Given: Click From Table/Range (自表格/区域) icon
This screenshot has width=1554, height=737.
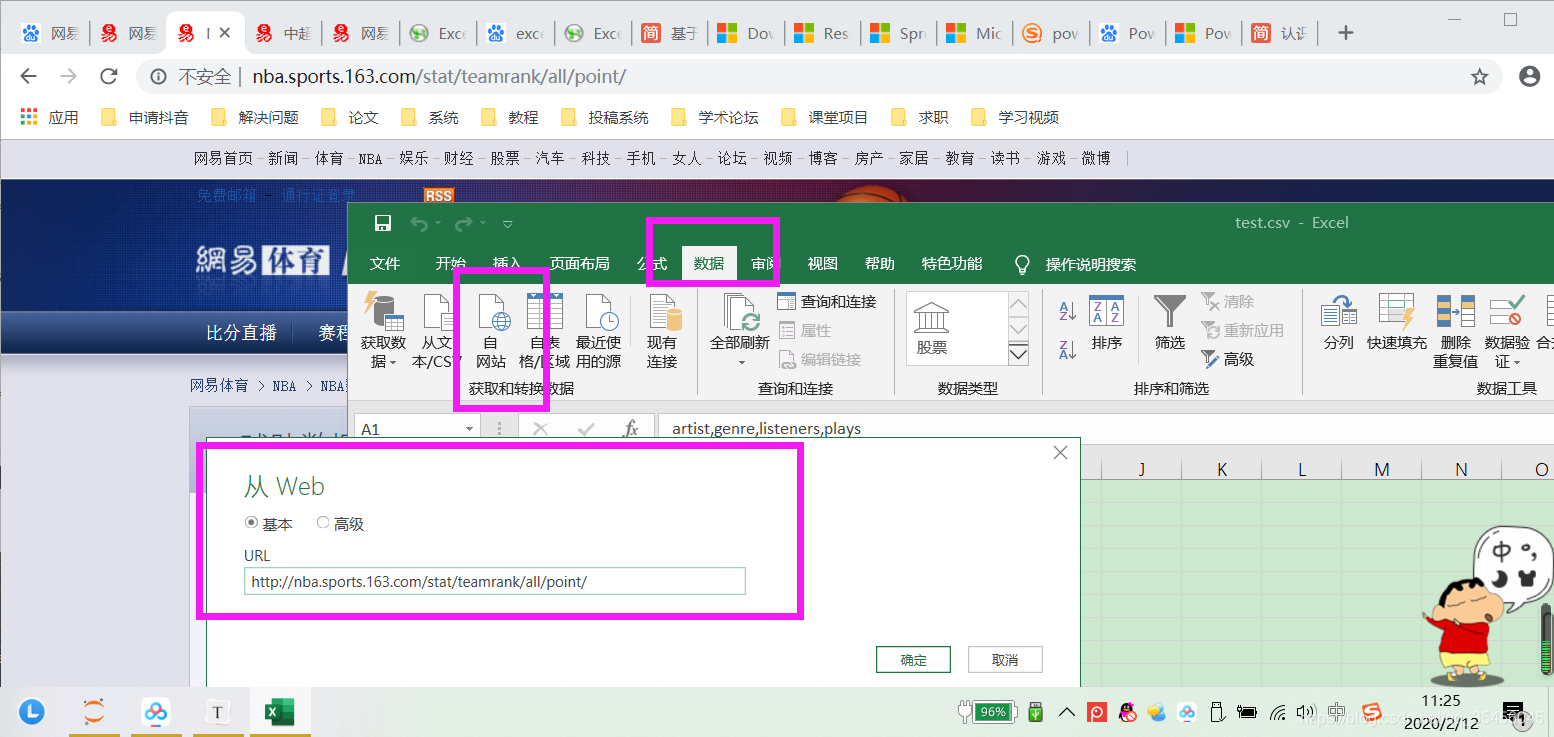Looking at the screenshot, I should click(545, 331).
